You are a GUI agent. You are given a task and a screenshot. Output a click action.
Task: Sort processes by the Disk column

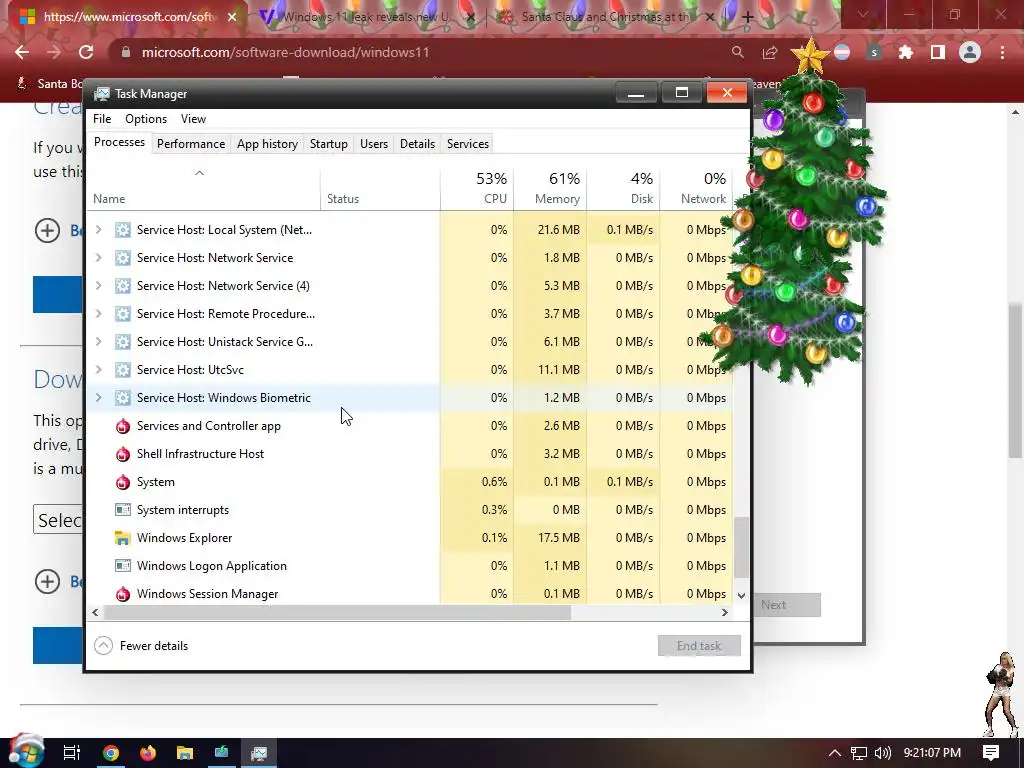pyautogui.click(x=624, y=188)
